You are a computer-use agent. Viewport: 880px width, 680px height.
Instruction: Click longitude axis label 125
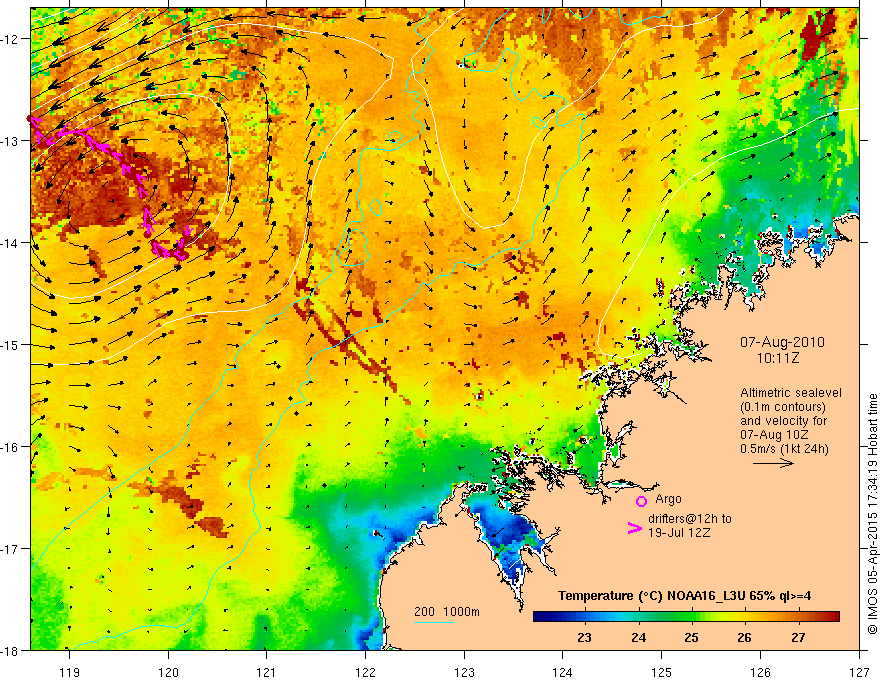pos(662,672)
